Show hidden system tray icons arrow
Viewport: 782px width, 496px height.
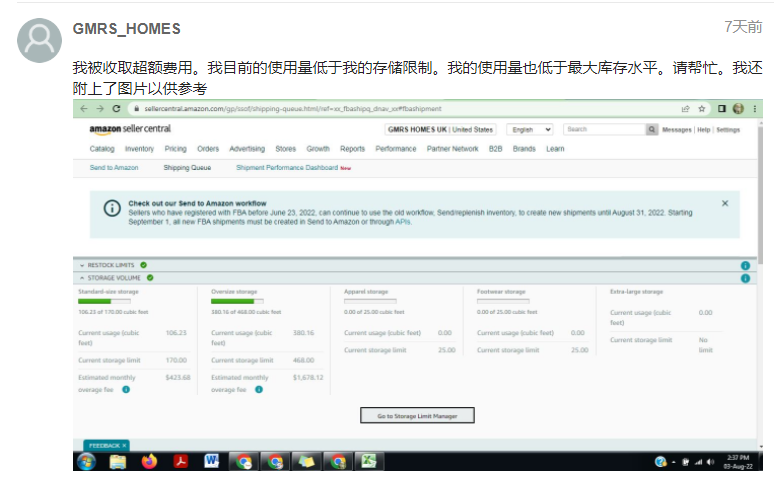[x=674, y=463]
